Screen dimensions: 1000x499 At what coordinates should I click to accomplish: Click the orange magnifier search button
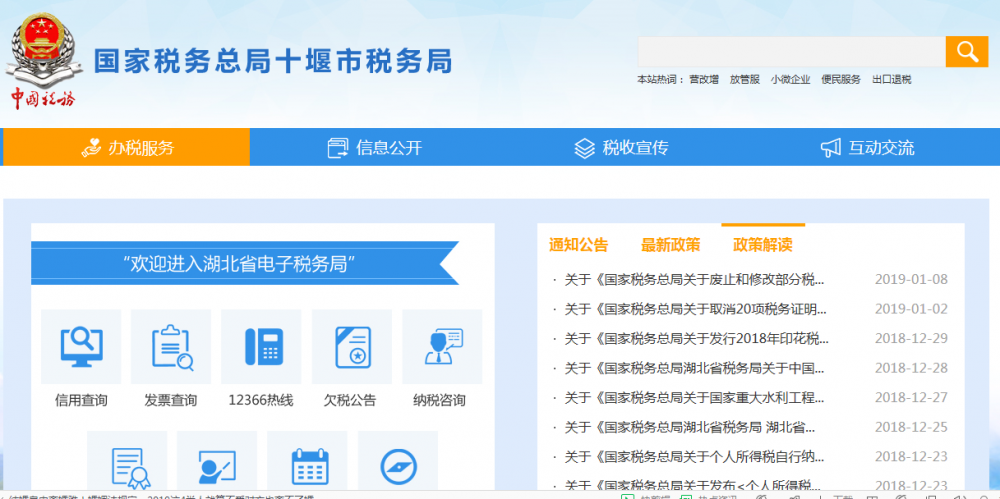967,52
